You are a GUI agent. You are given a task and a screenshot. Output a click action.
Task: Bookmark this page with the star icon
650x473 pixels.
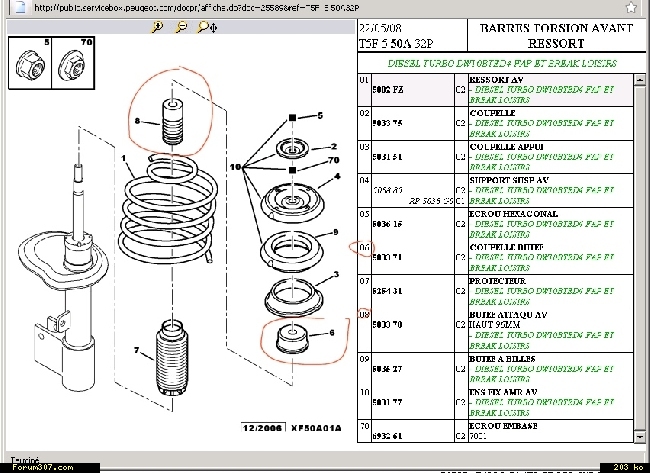point(631,7)
